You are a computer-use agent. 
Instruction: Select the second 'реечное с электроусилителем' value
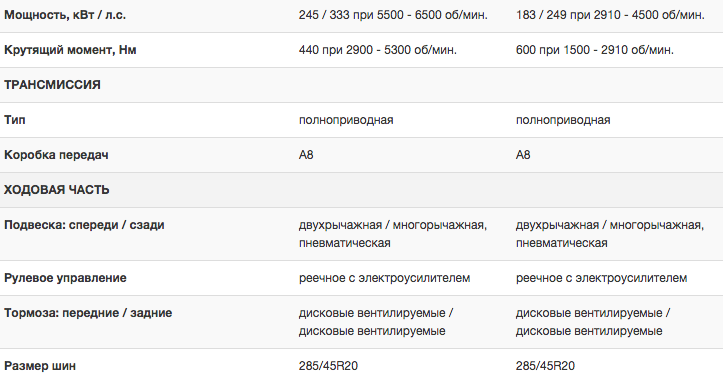[601, 278]
